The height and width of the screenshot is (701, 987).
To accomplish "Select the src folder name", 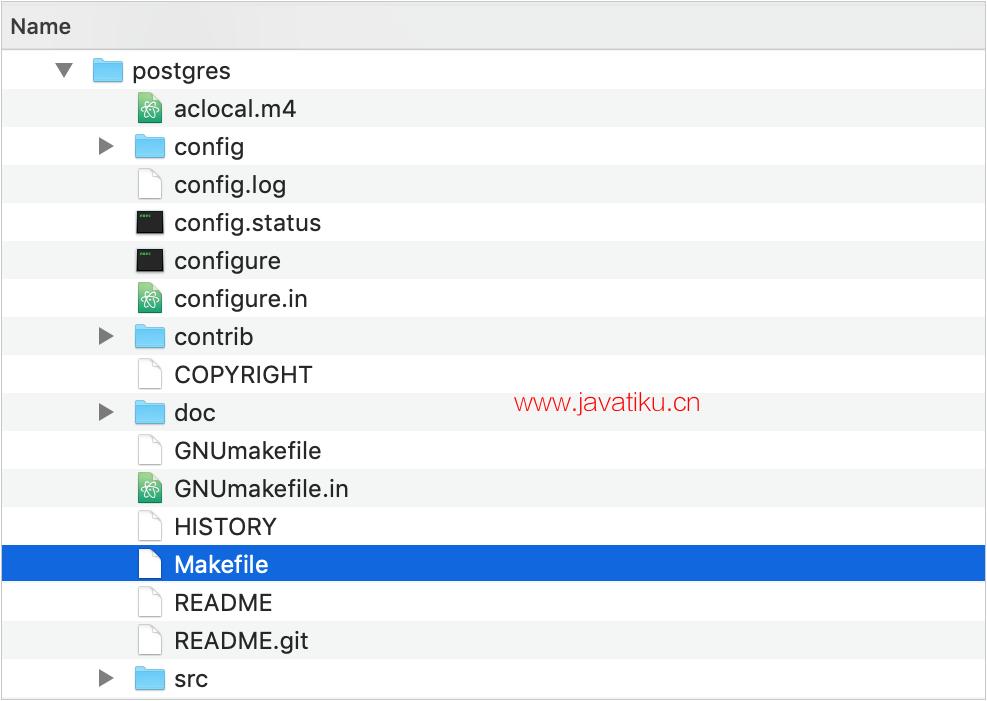I will [191, 680].
